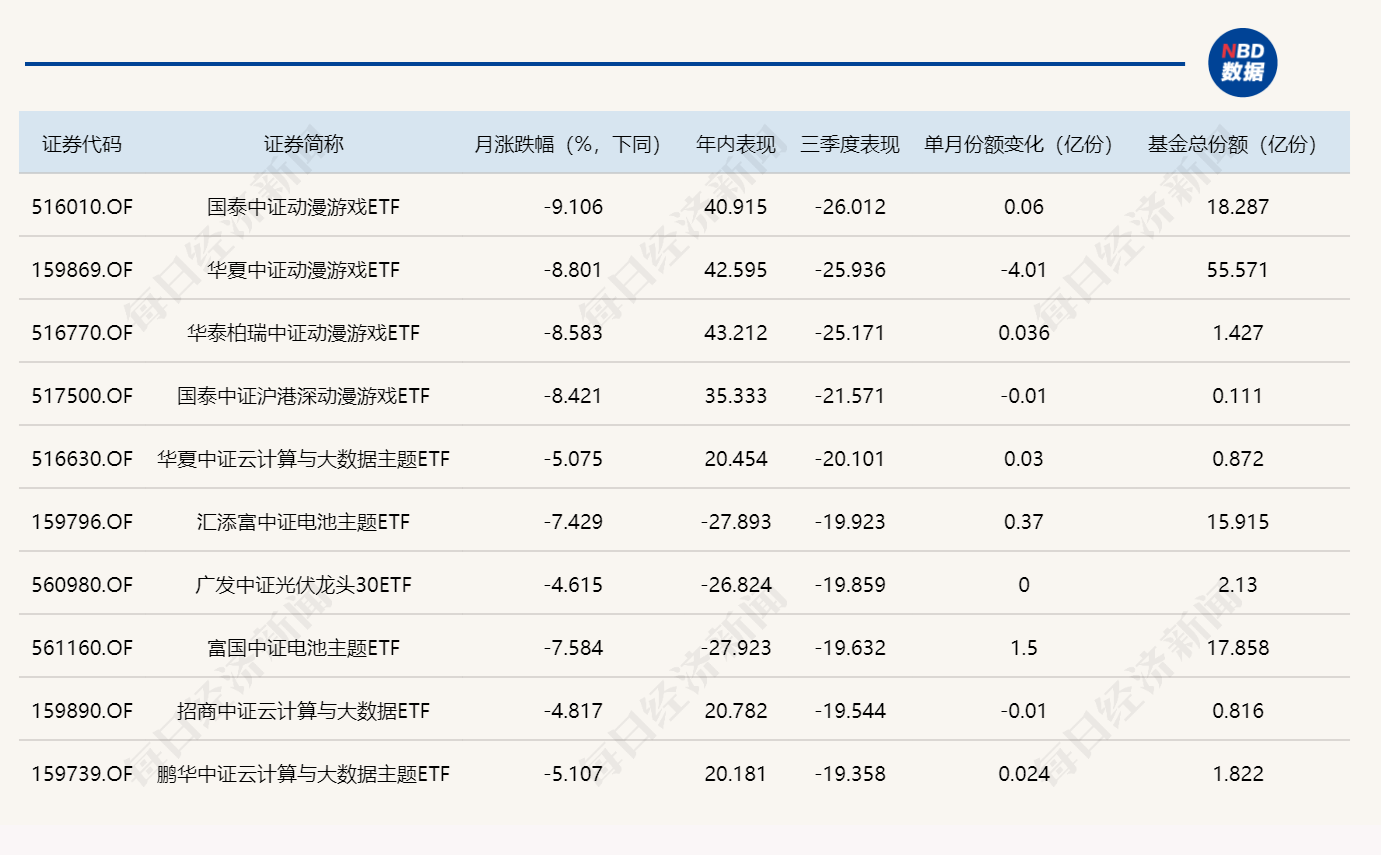Click the NBD 数据 logo
The image size is (1381, 855).
tap(1244, 62)
